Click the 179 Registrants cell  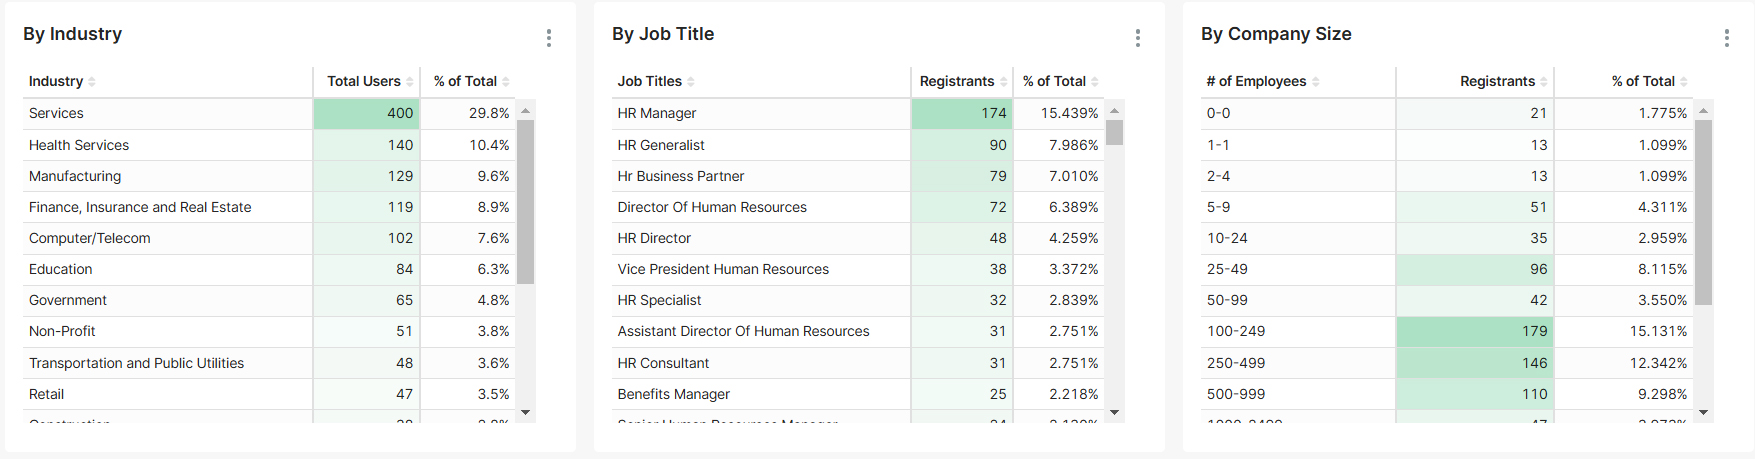coord(1475,331)
